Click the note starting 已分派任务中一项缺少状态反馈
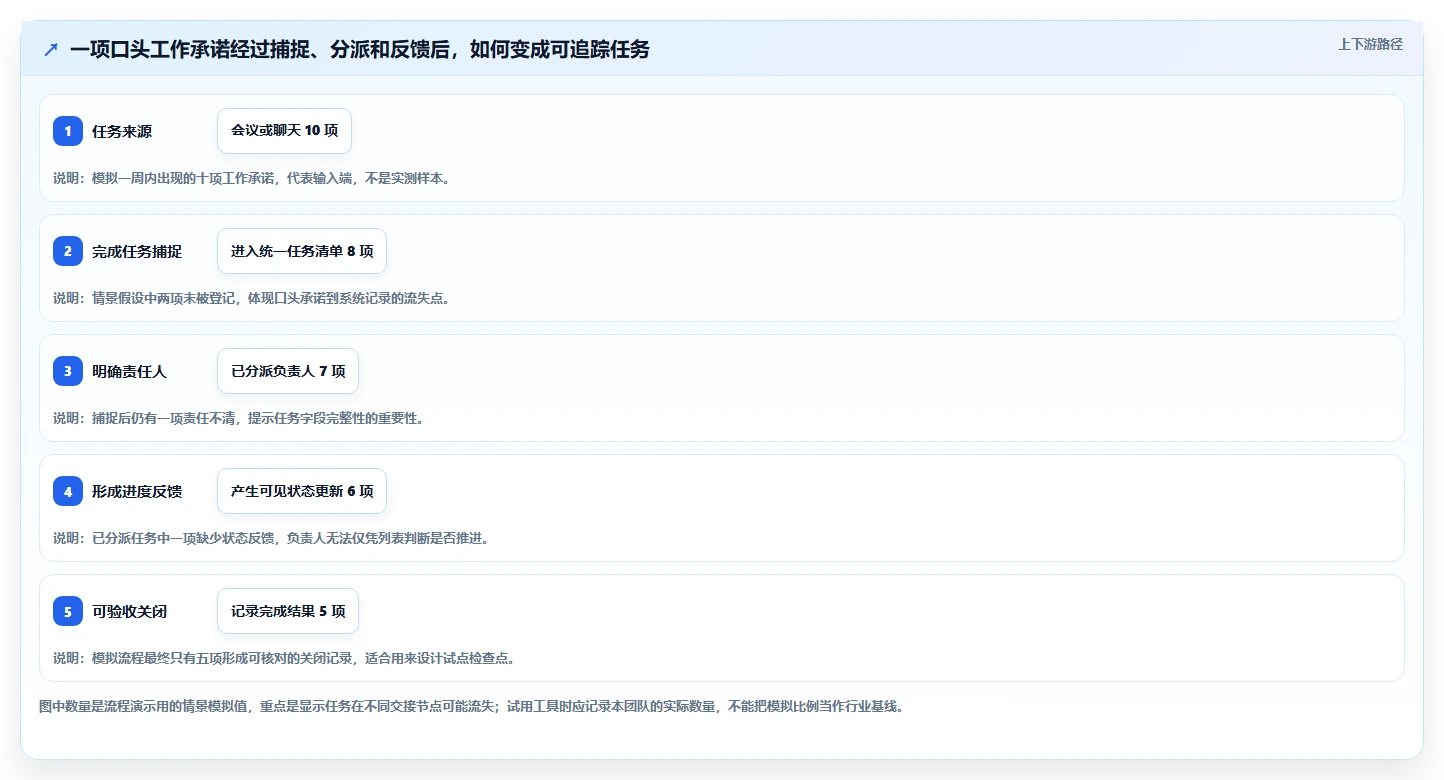1444x780 pixels. click(x=271, y=538)
